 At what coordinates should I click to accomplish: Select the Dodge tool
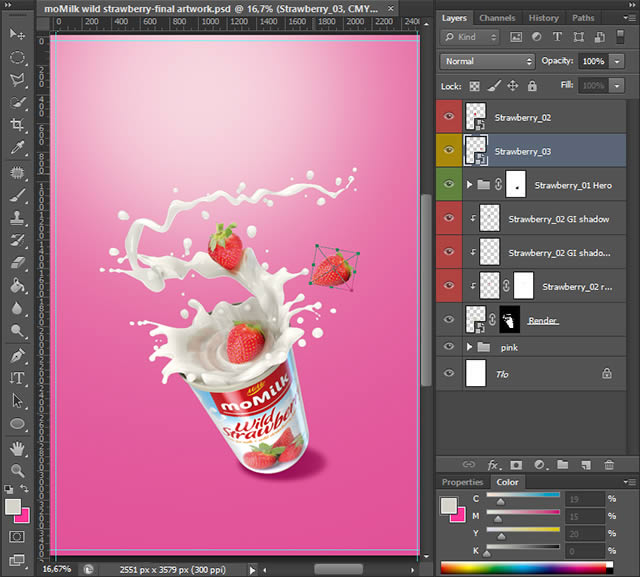17,331
